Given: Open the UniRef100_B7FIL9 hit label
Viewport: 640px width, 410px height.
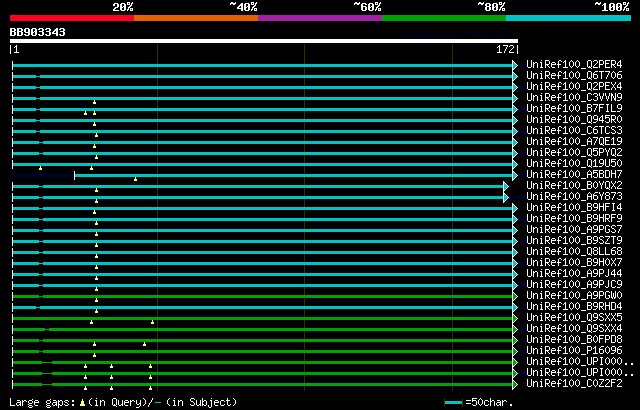Looking at the screenshot, I should (574, 109).
